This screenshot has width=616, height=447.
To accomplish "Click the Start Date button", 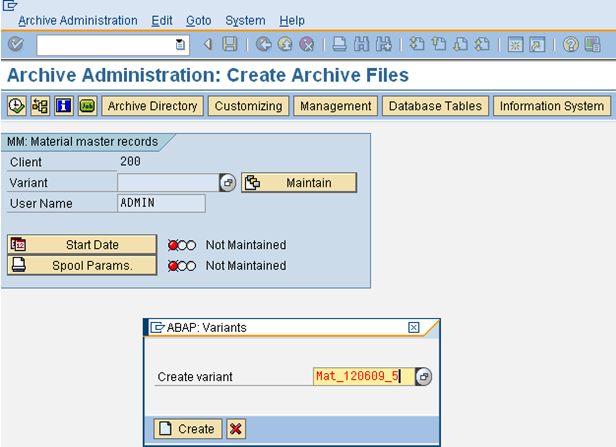I will [x=82, y=245].
